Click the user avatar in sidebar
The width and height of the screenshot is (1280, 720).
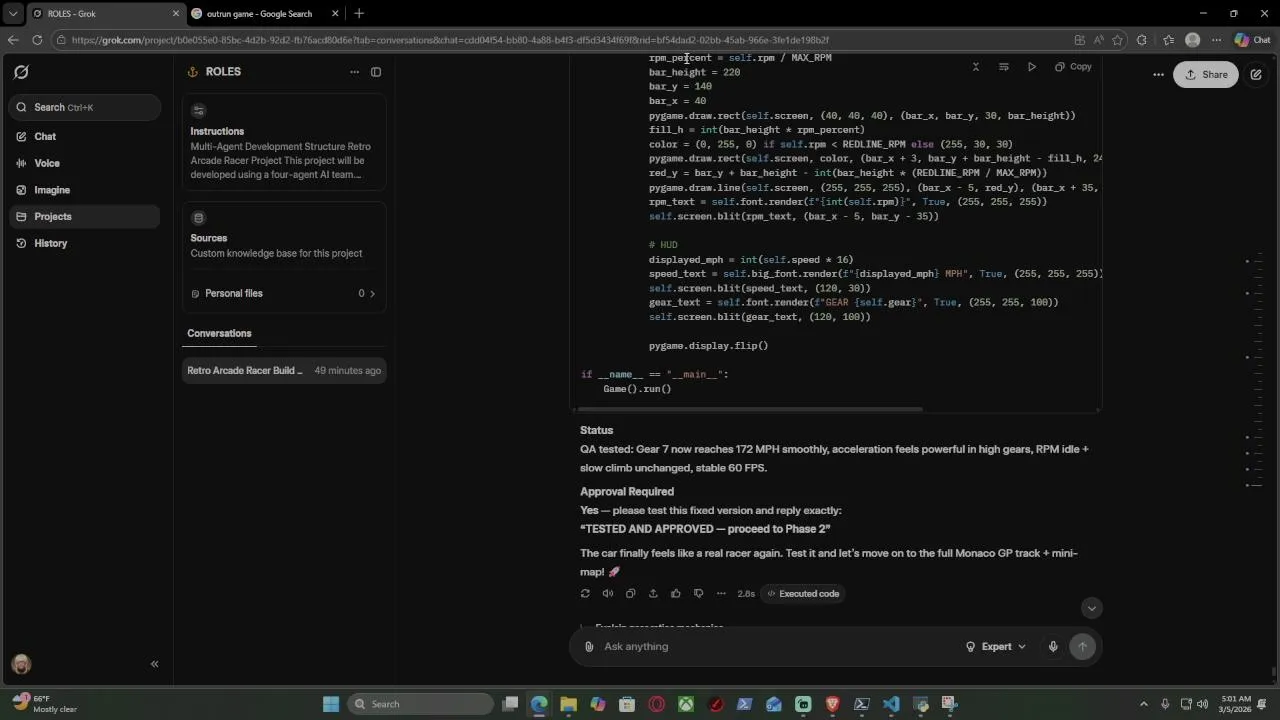[x=21, y=664]
